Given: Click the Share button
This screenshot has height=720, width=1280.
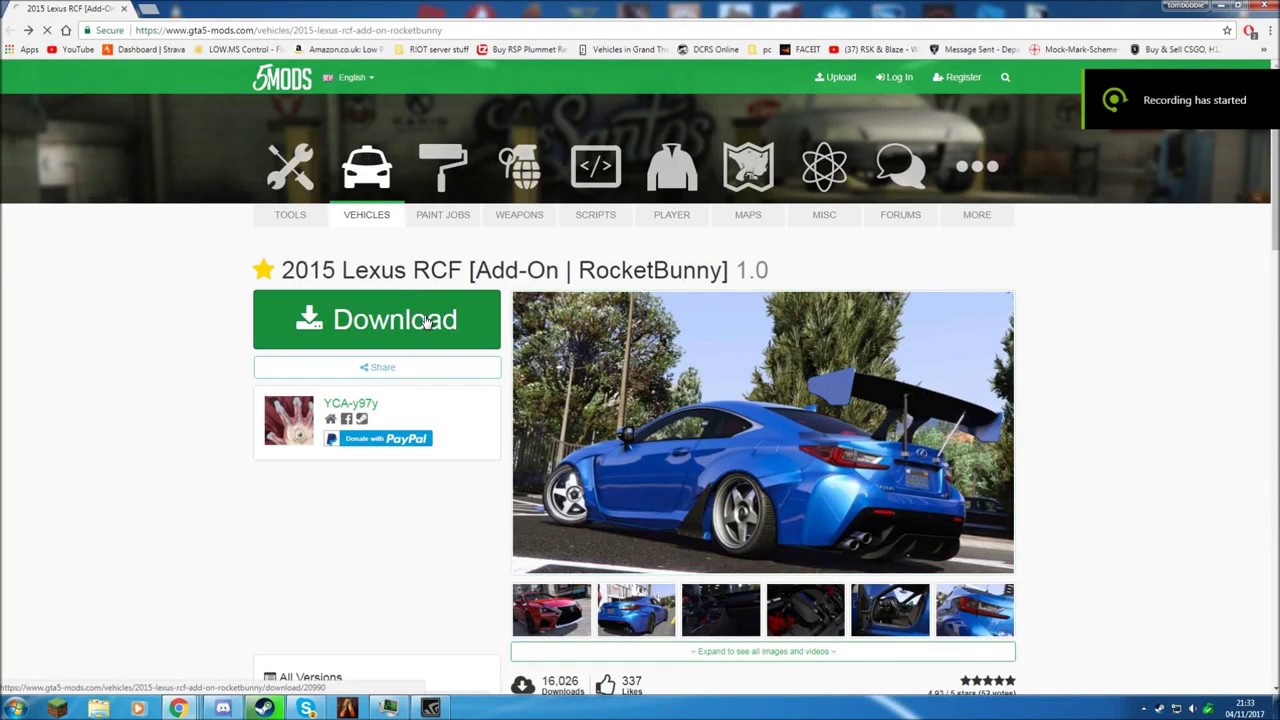Looking at the screenshot, I should (x=377, y=367).
